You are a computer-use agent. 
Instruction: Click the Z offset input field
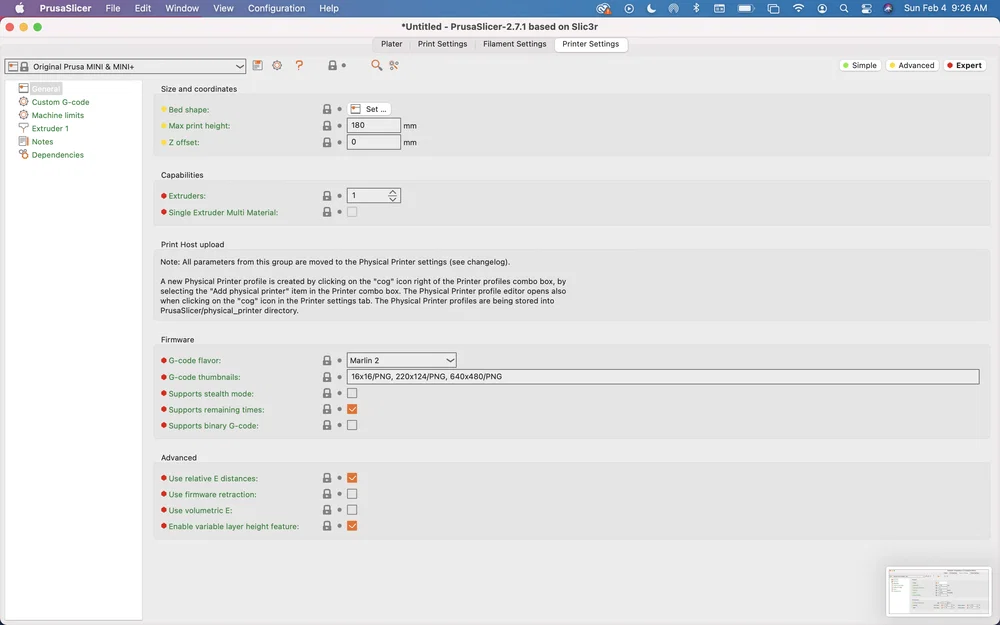(374, 142)
